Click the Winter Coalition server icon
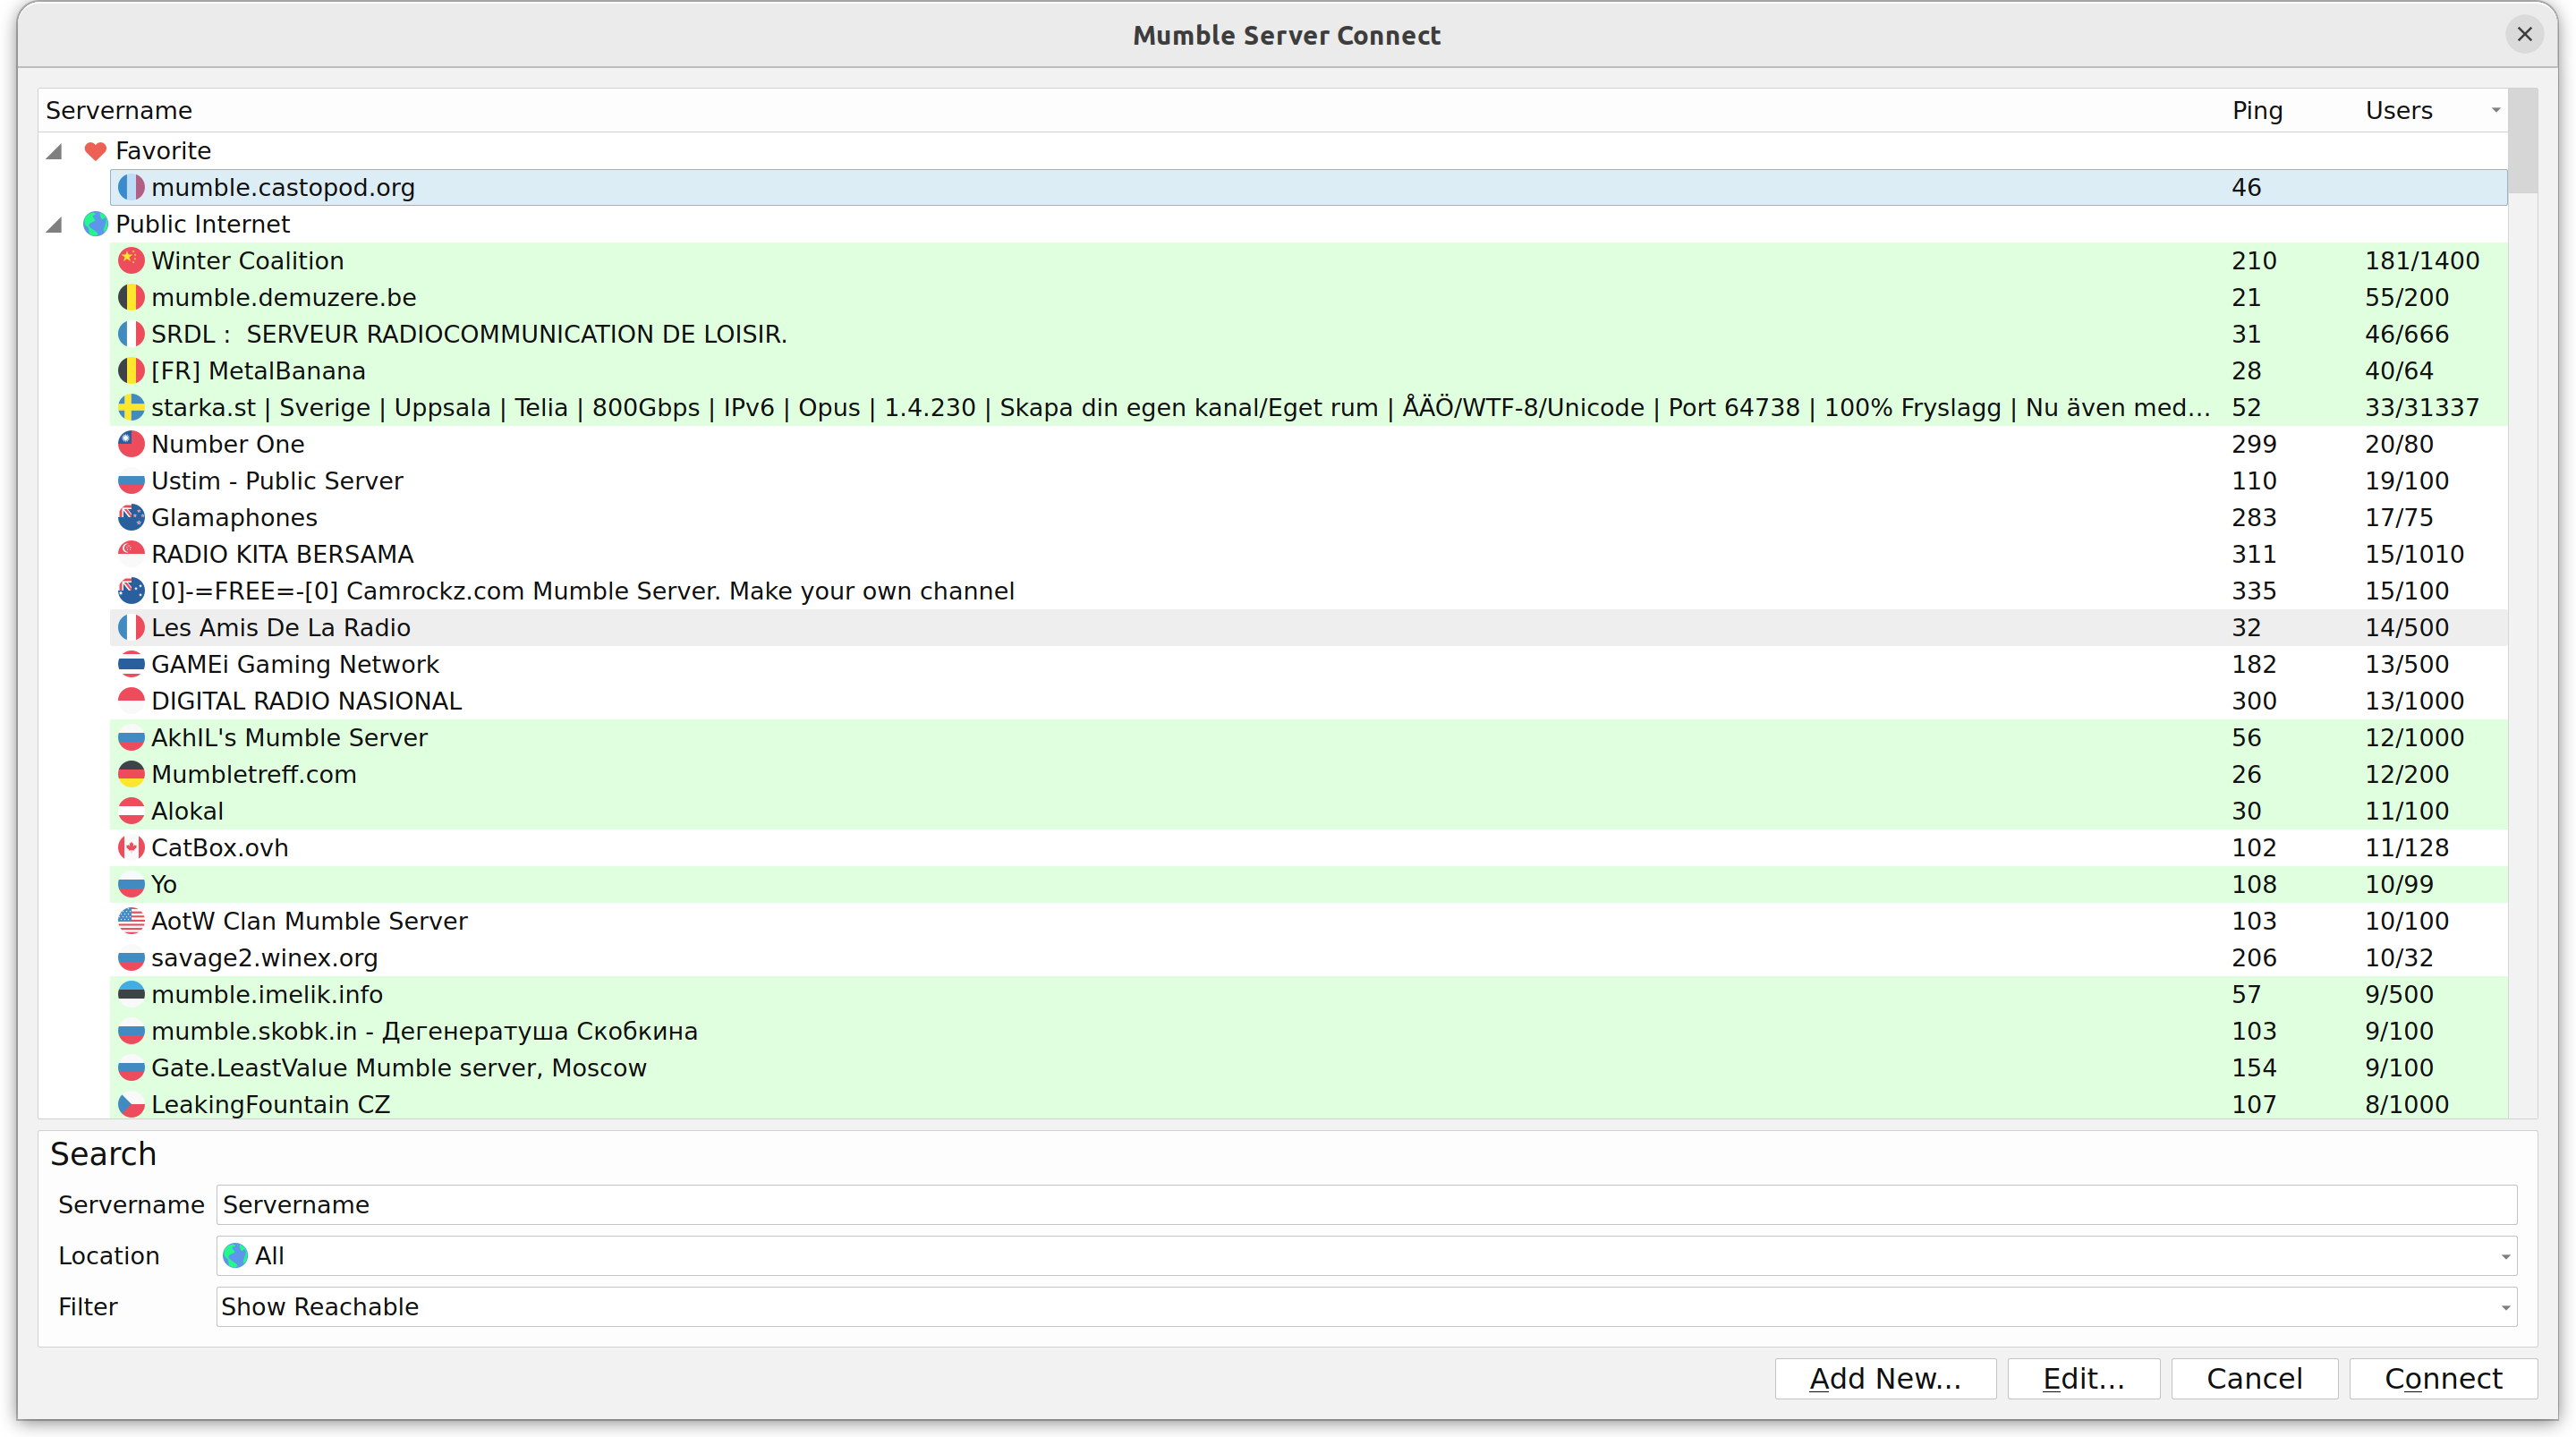This screenshot has width=2576, height=1437. (131, 260)
